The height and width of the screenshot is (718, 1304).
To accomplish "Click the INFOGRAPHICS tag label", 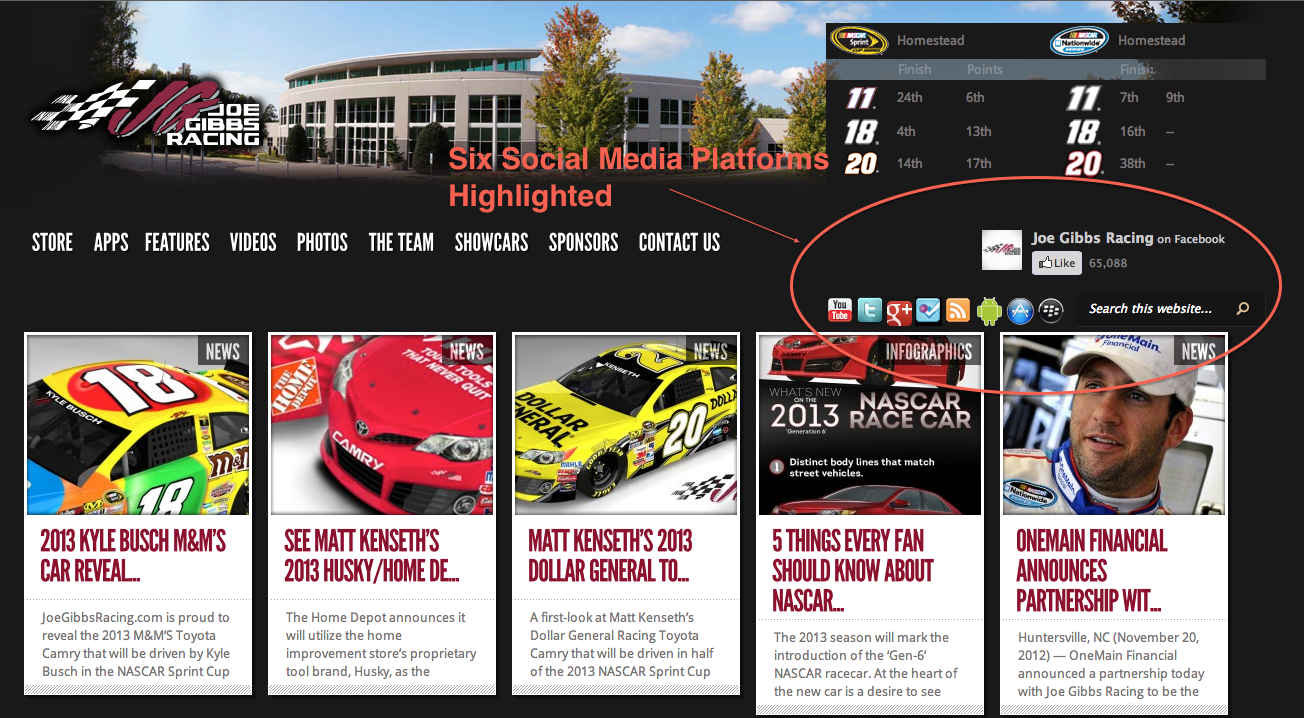I will pos(929,351).
